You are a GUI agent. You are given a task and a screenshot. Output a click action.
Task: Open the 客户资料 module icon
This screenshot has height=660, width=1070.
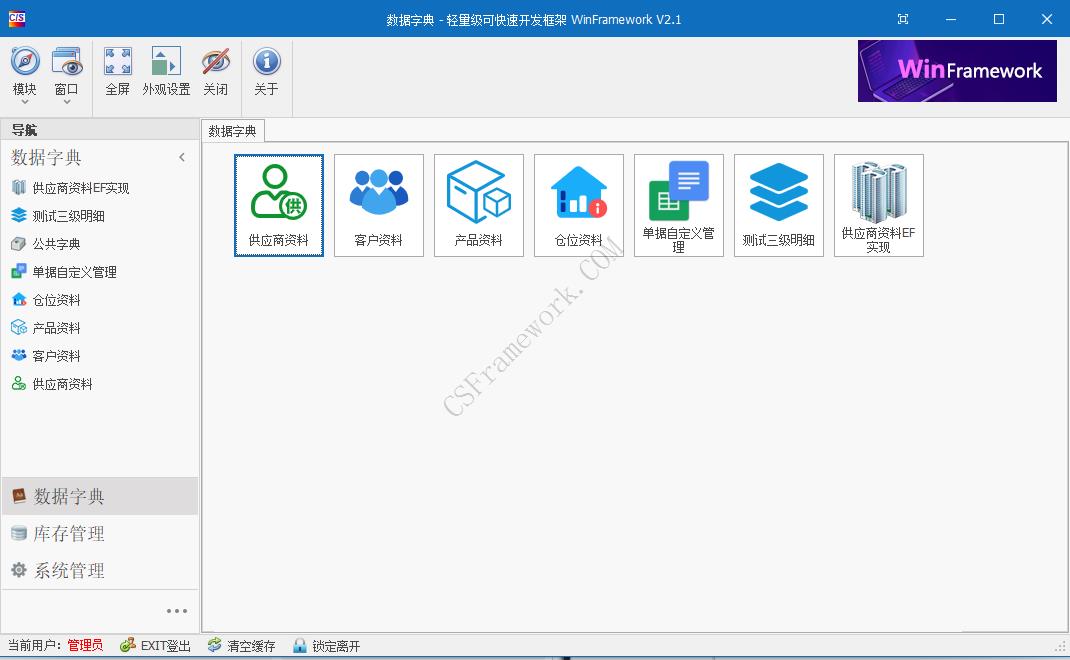pos(378,205)
